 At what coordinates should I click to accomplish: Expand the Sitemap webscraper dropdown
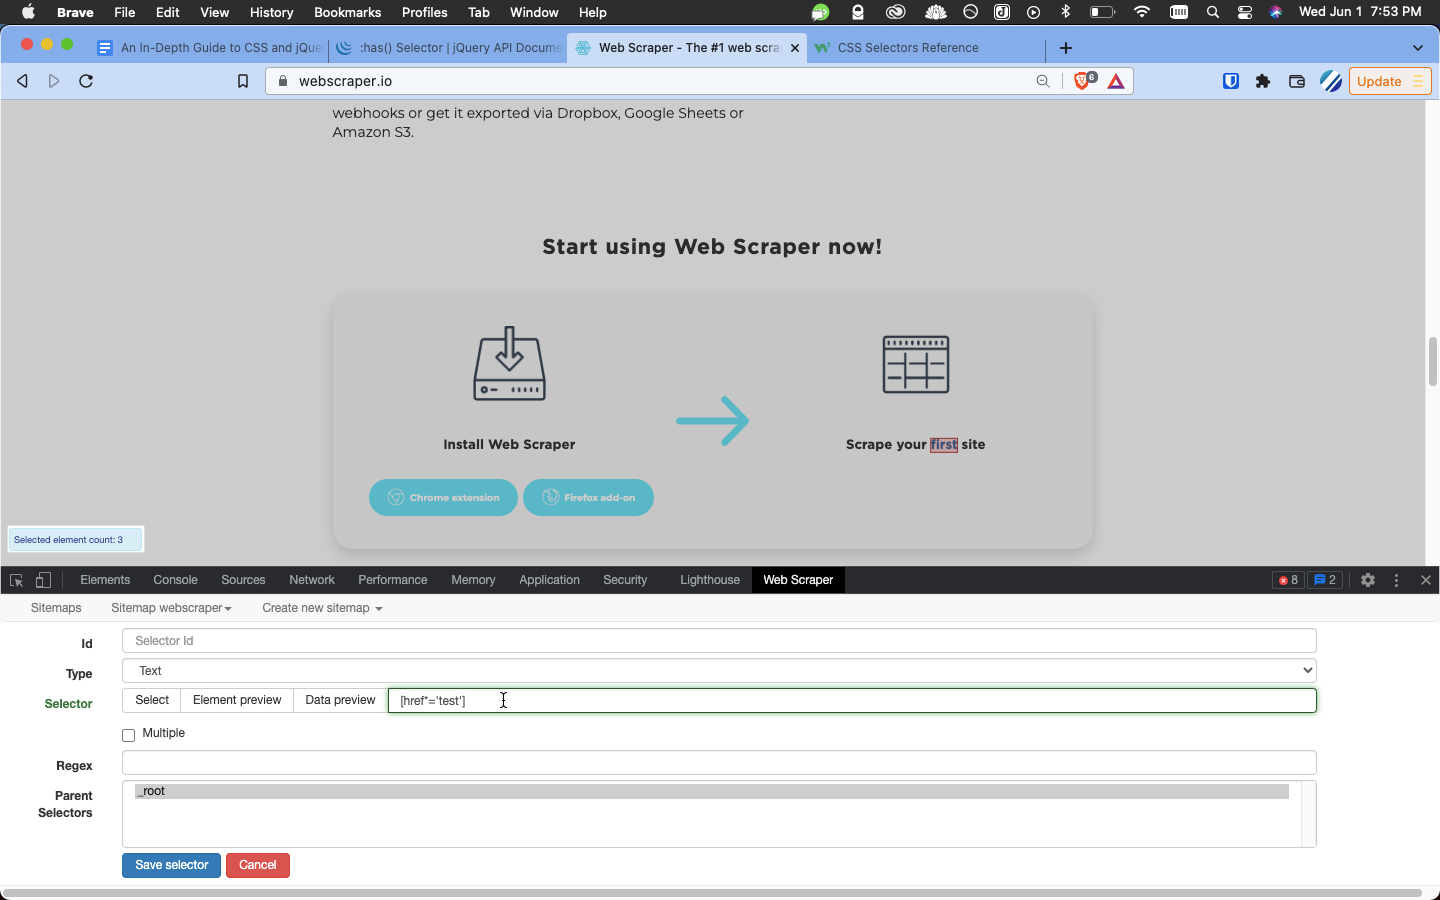(171, 608)
